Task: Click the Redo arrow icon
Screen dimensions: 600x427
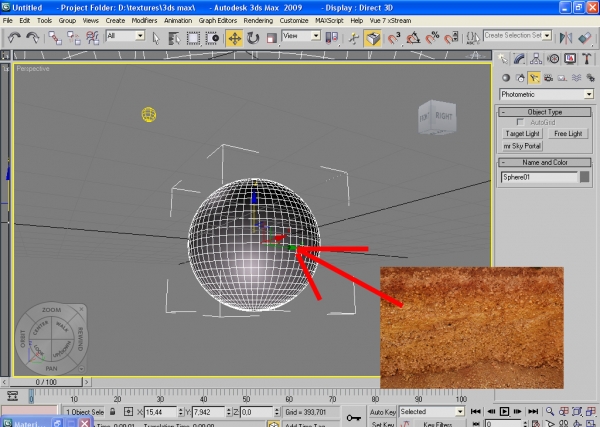Action: point(33,38)
